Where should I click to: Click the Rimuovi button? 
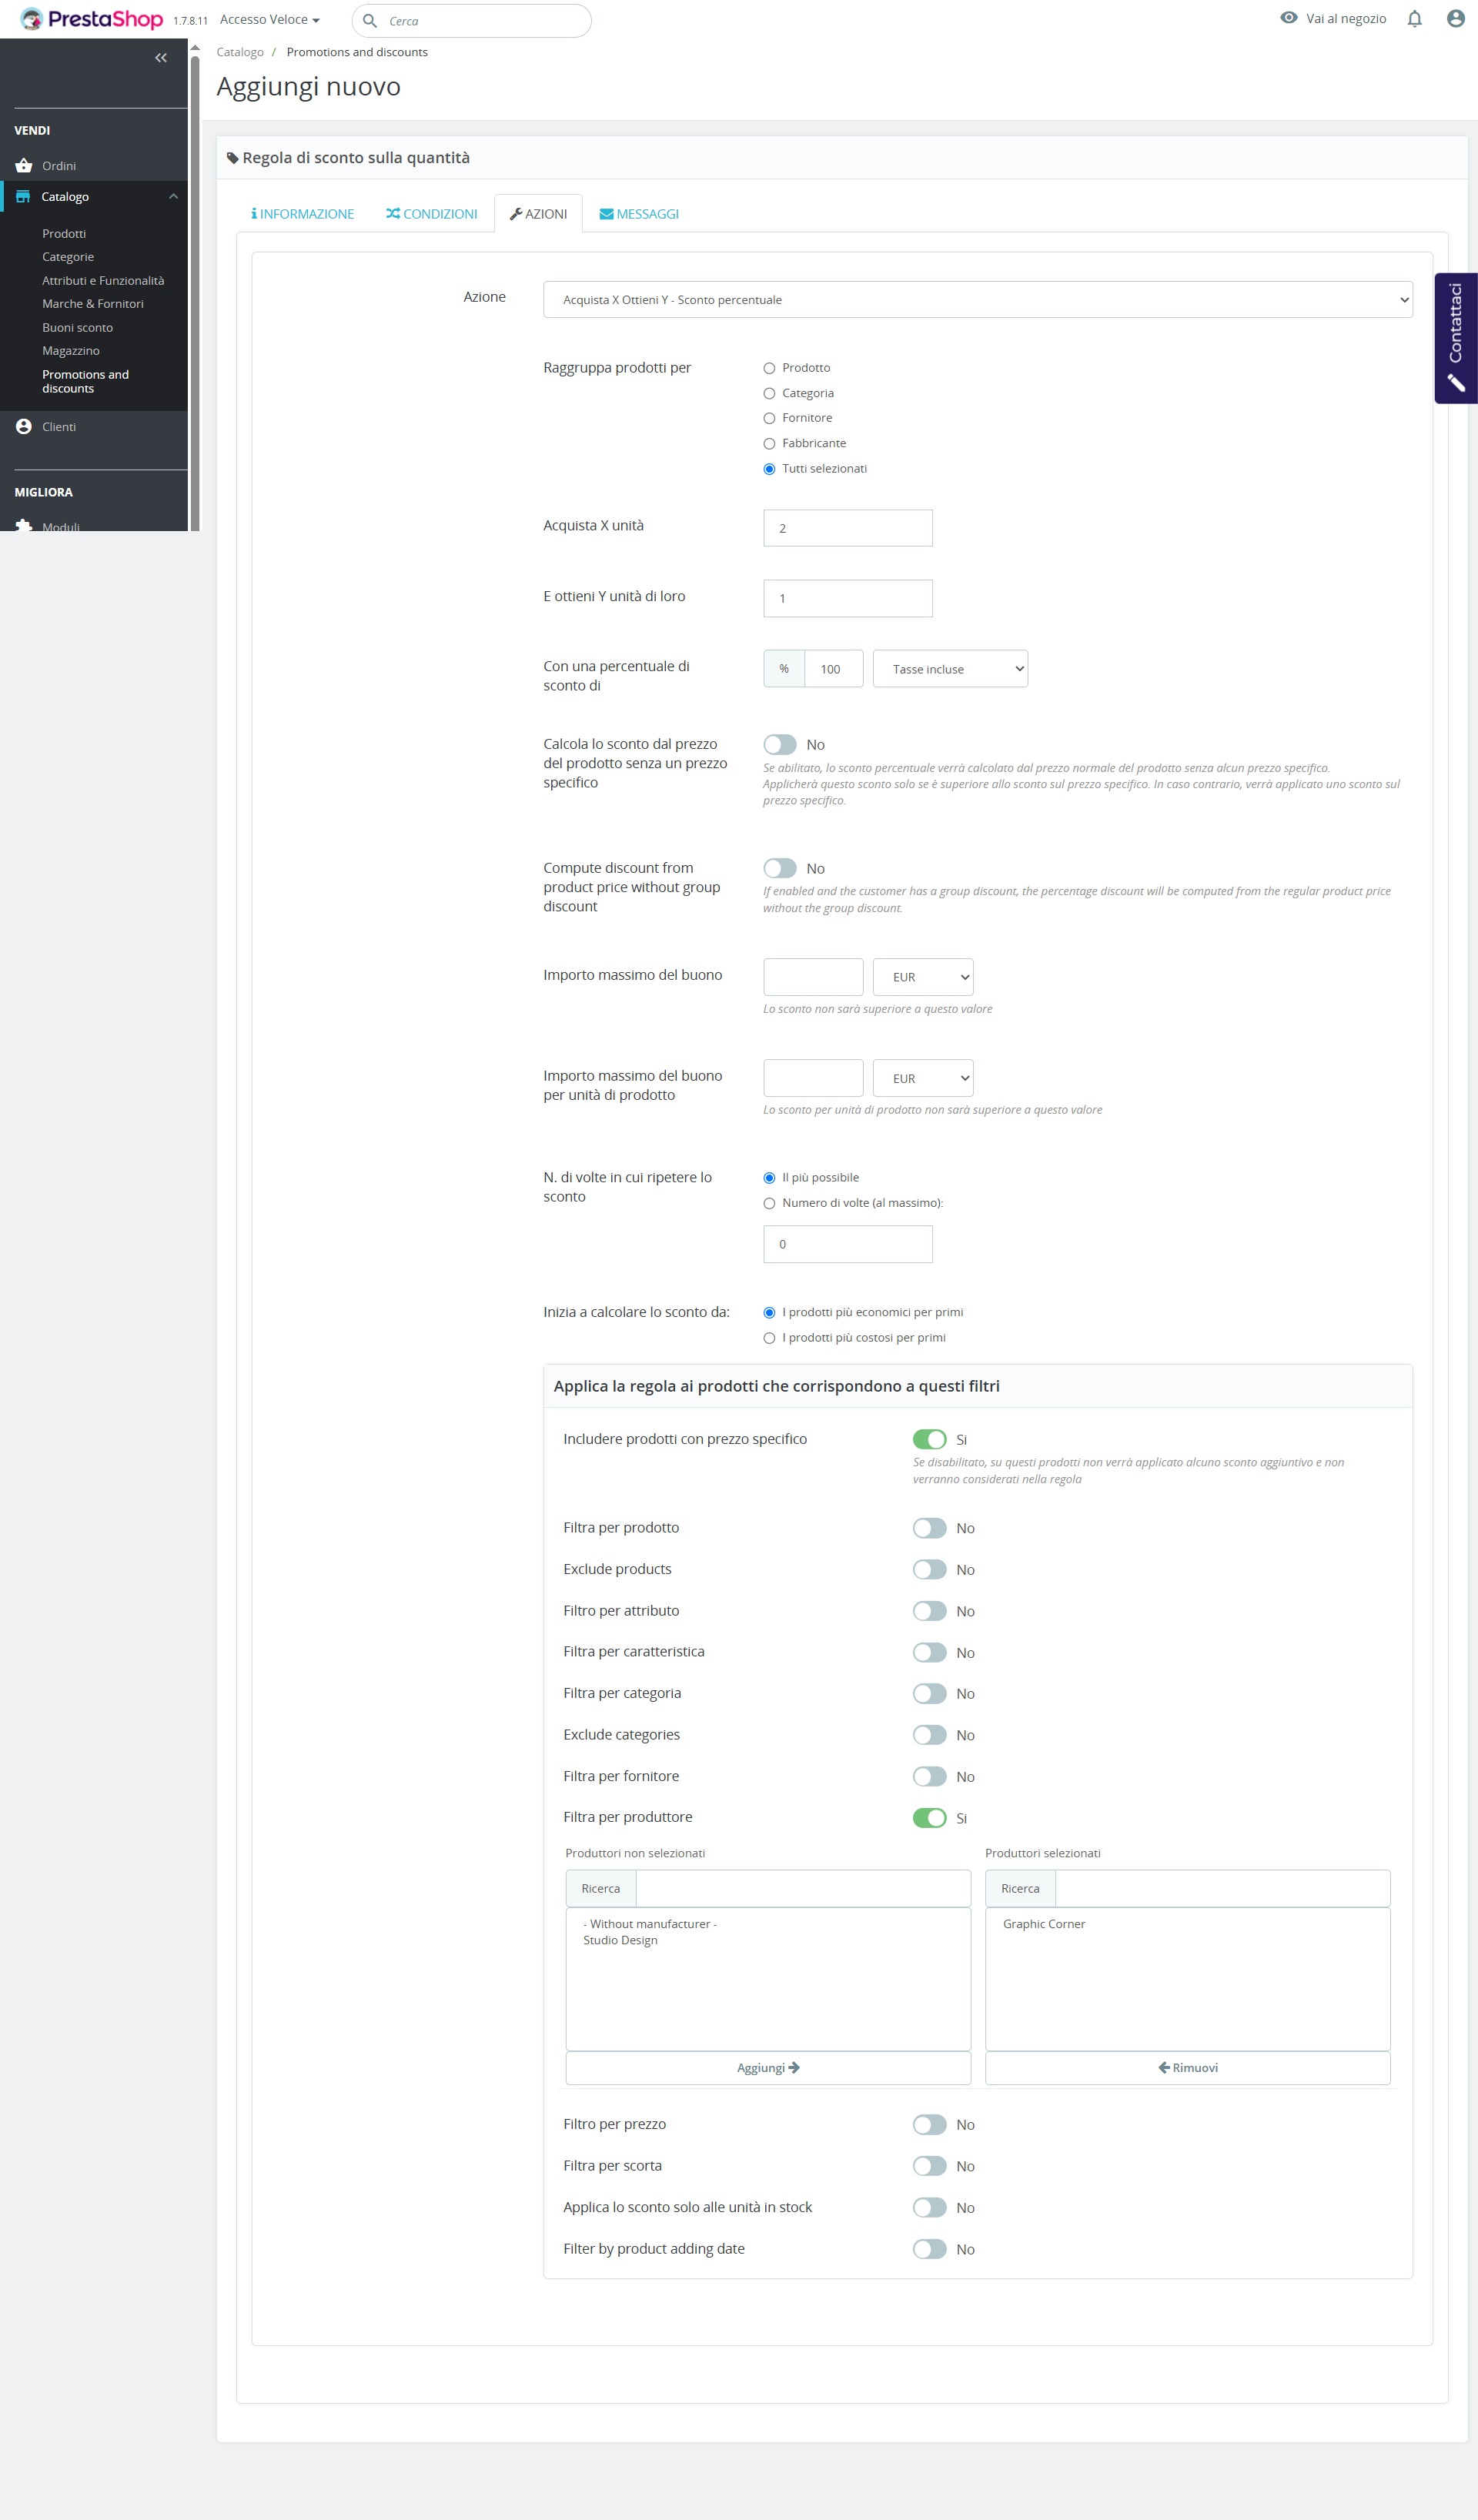click(1187, 2068)
